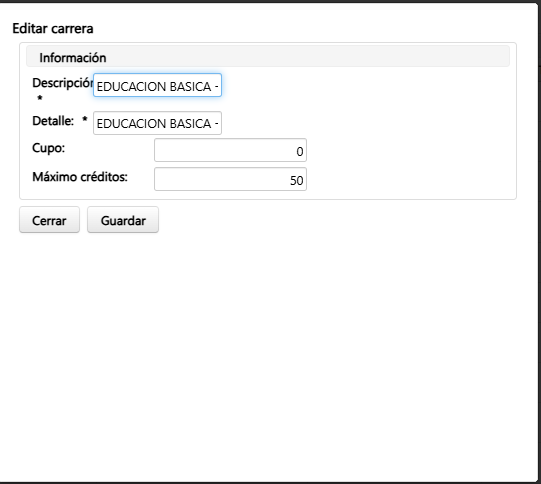
Task: Focus the Descripción text field
Action: click(x=157, y=85)
